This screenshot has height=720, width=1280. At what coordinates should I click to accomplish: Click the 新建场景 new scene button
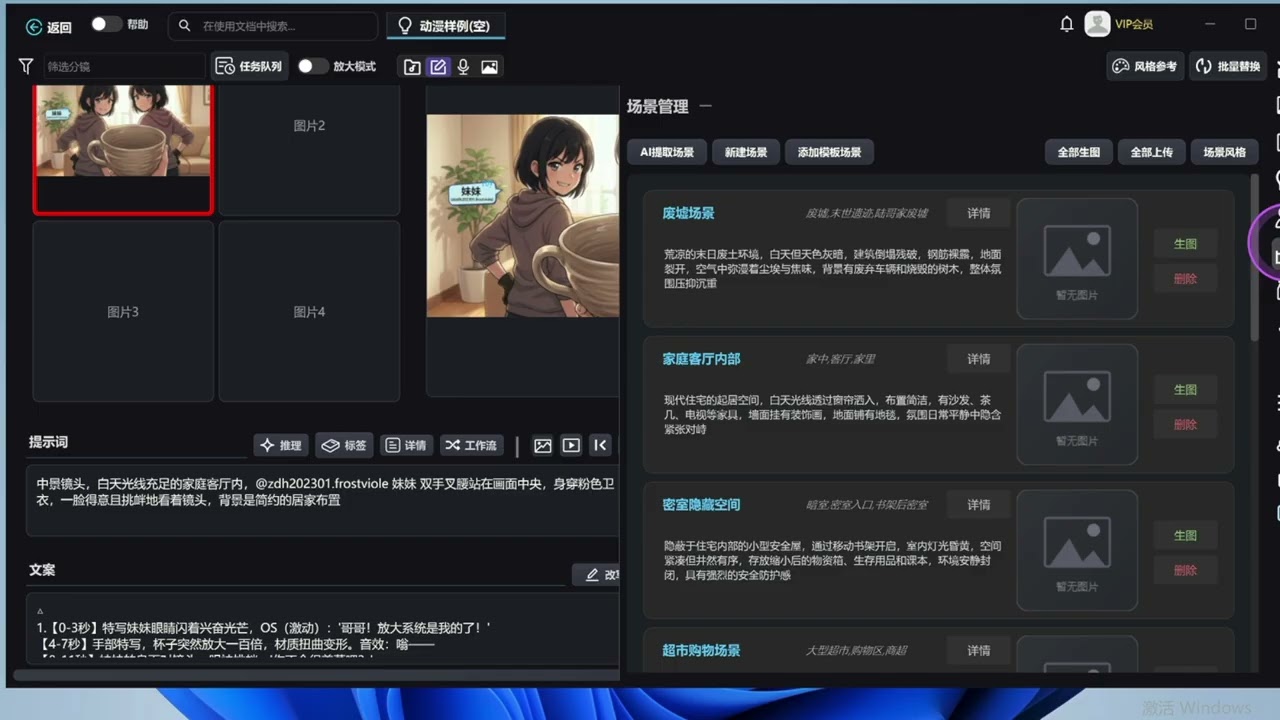(x=746, y=152)
